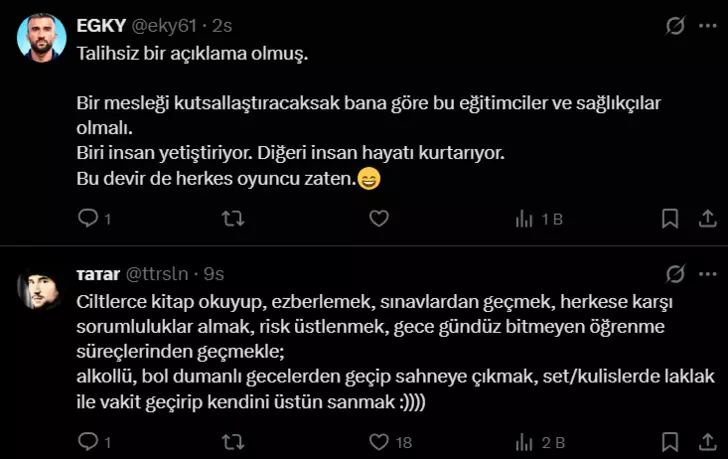Like EGKY's tweet with heart icon
Image resolution: width=728 pixels, height=459 pixels.
[x=378, y=218]
